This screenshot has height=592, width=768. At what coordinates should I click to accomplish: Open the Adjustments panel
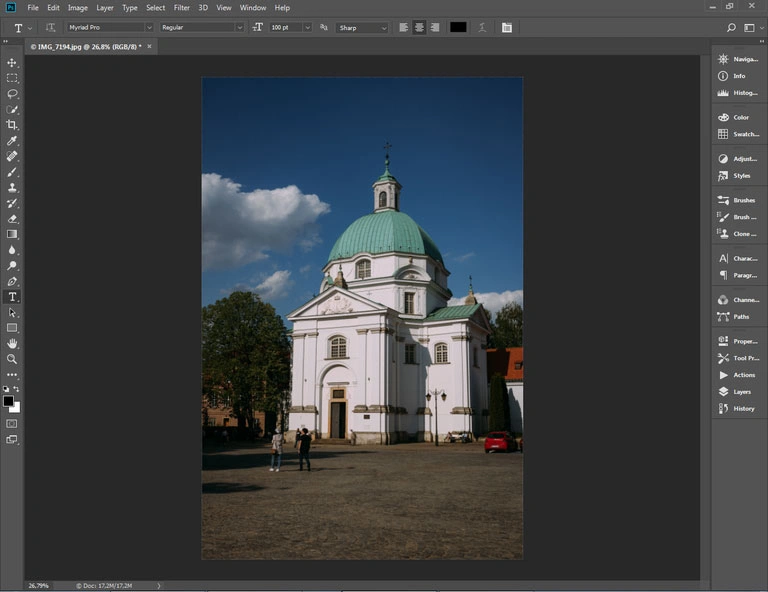tap(739, 159)
